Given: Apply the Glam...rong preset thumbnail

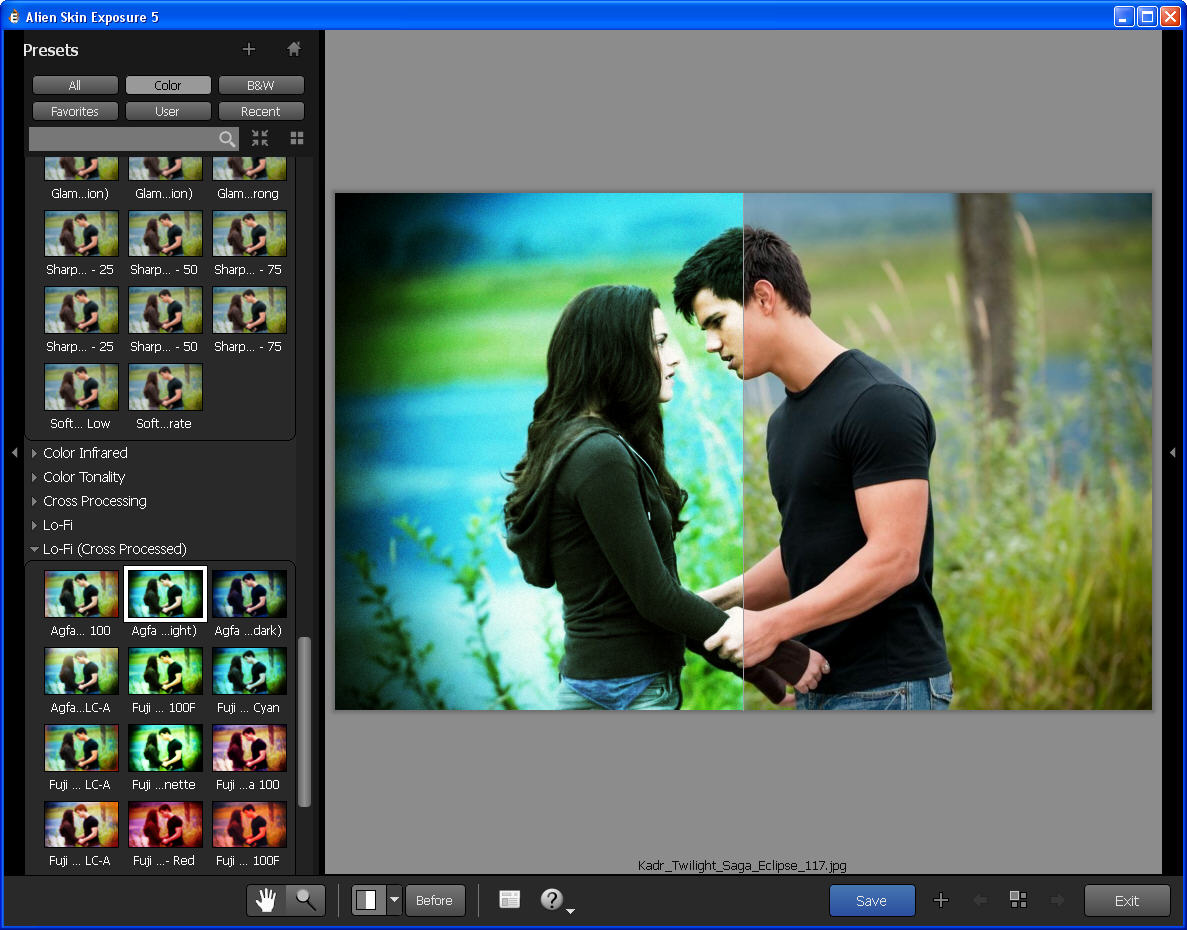Looking at the screenshot, I should pyautogui.click(x=250, y=169).
